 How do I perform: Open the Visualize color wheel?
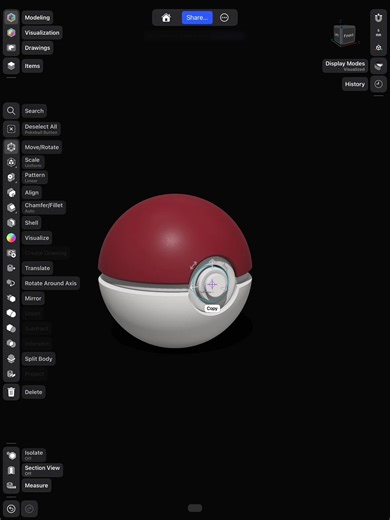[11, 238]
